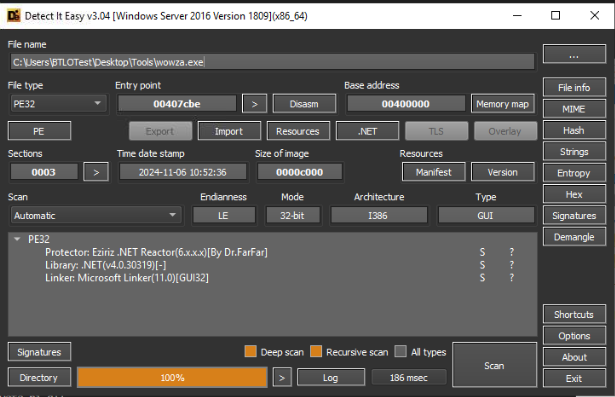The image size is (615, 397).
Task: Click the Directory button
Action: click(x=39, y=377)
